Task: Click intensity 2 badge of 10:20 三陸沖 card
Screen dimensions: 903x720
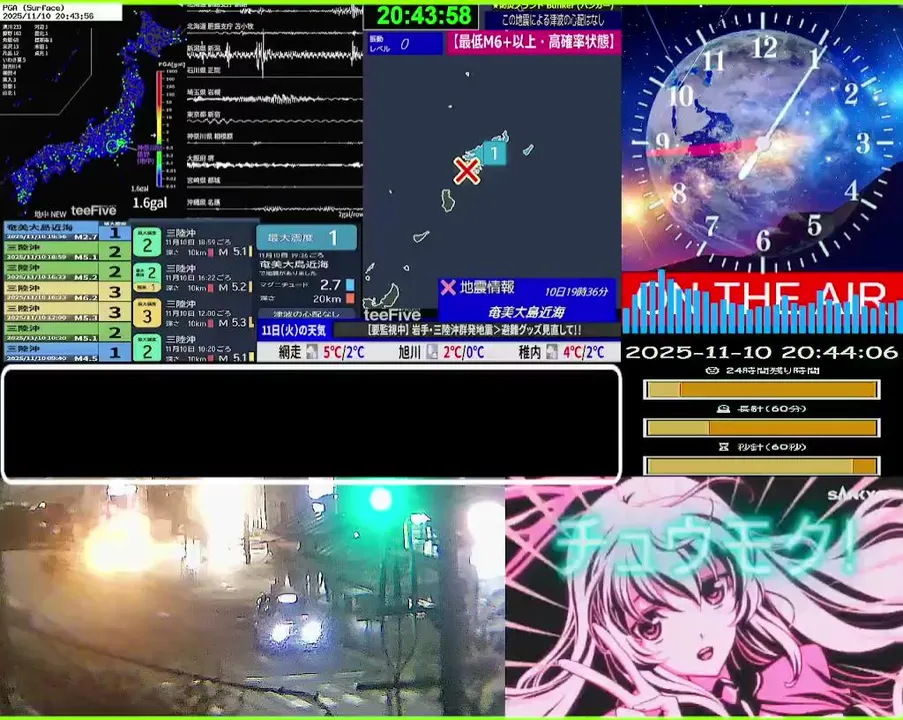Action: [x=147, y=348]
